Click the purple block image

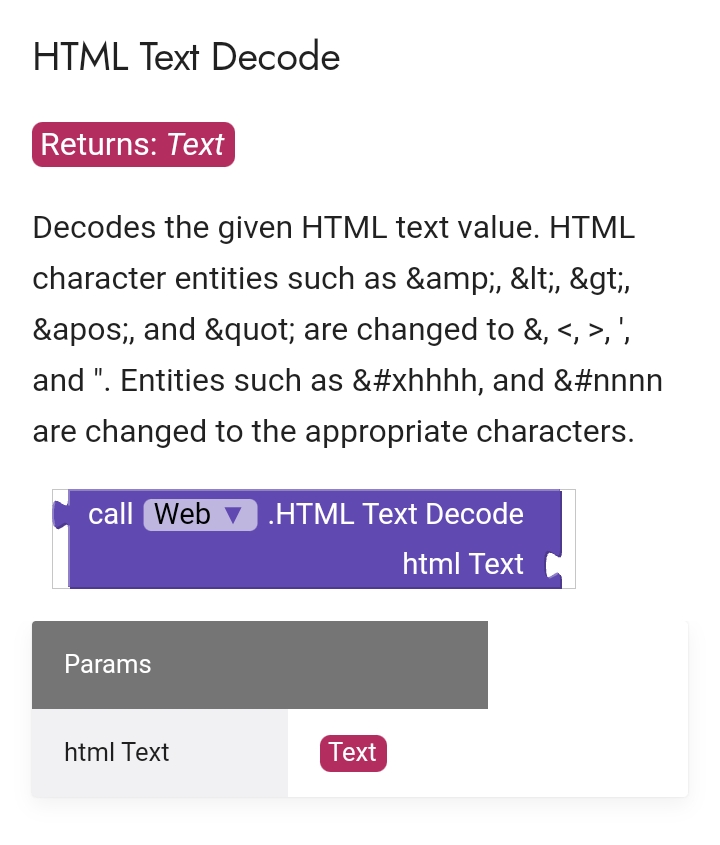[x=314, y=539]
